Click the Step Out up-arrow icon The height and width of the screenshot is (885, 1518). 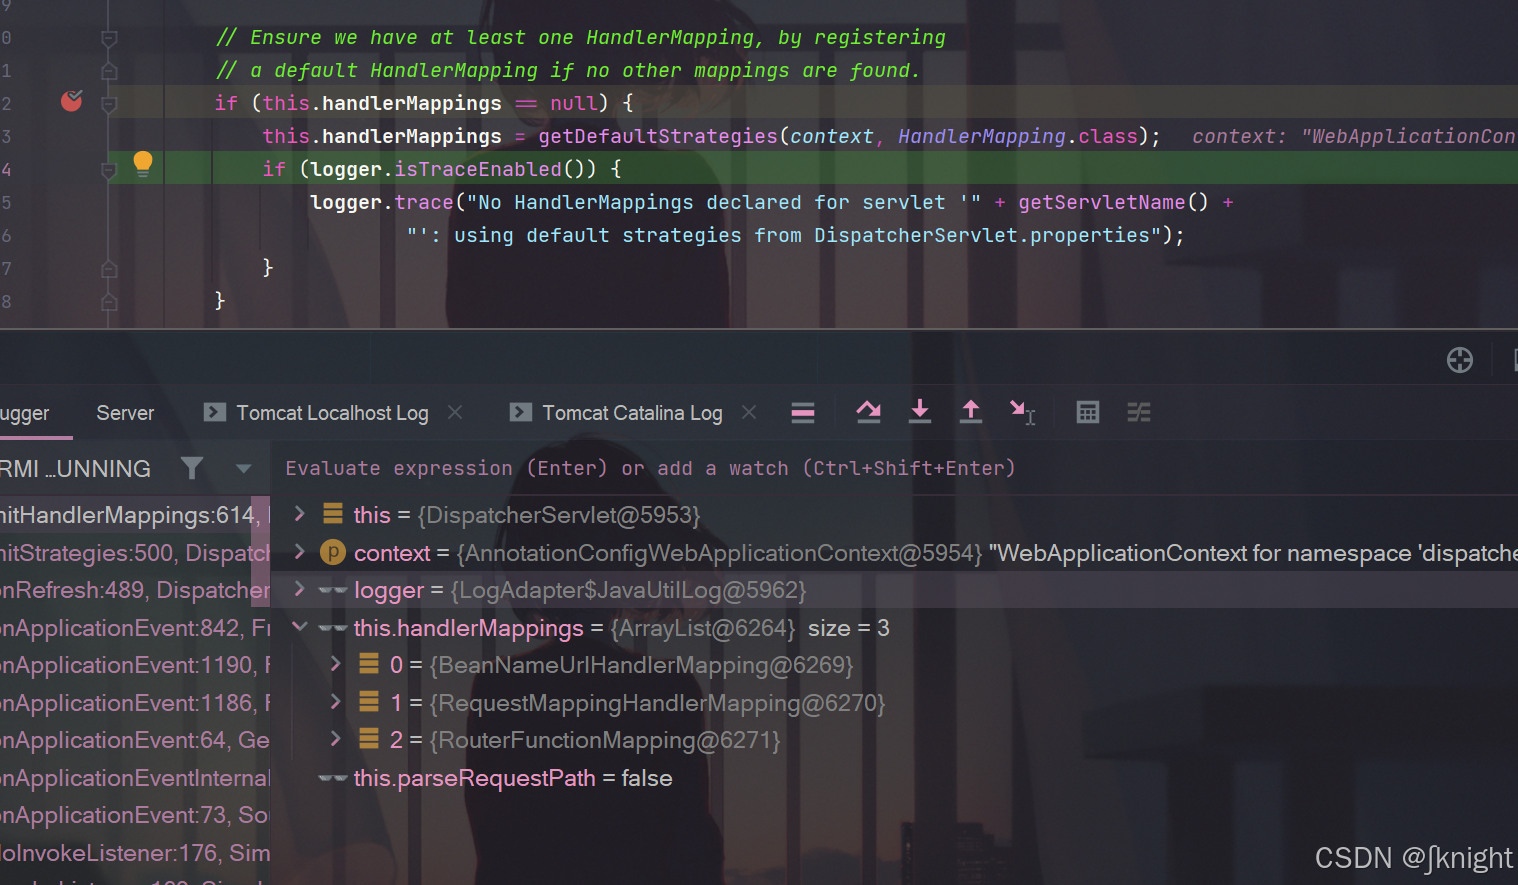pos(971,412)
